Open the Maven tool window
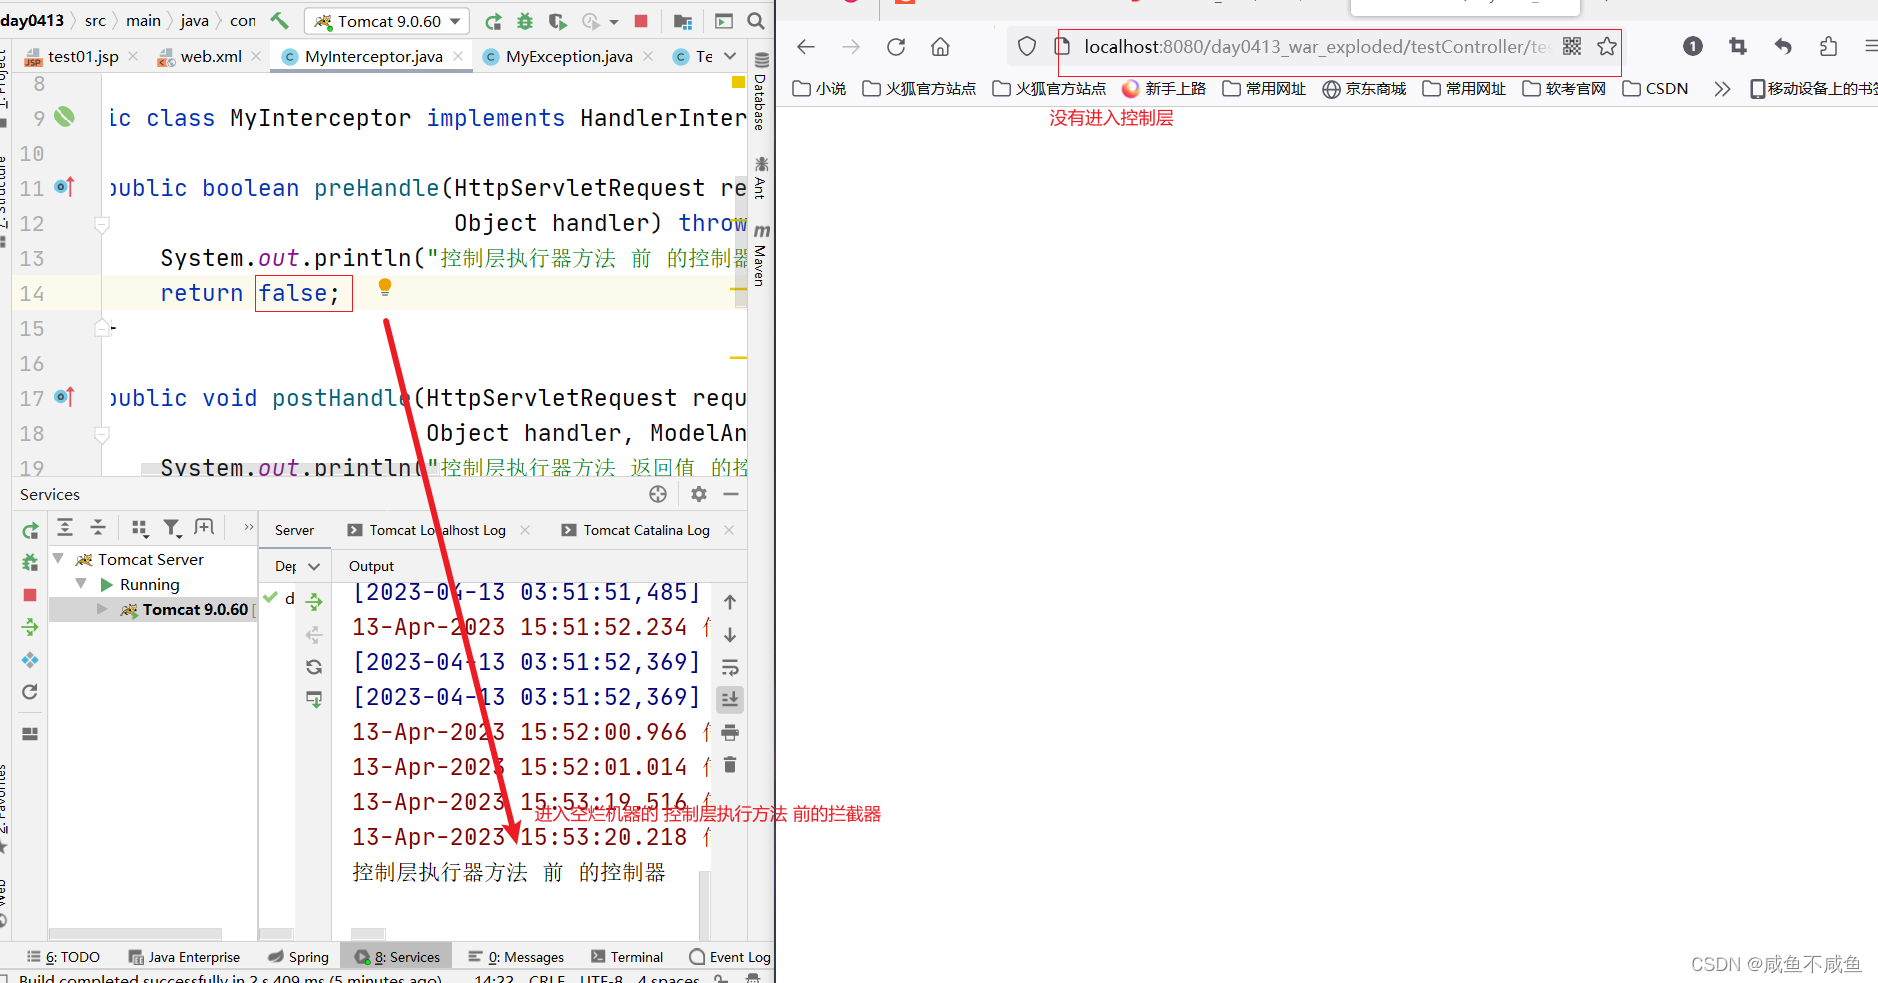Viewport: 1878px width, 983px height. coord(761,256)
